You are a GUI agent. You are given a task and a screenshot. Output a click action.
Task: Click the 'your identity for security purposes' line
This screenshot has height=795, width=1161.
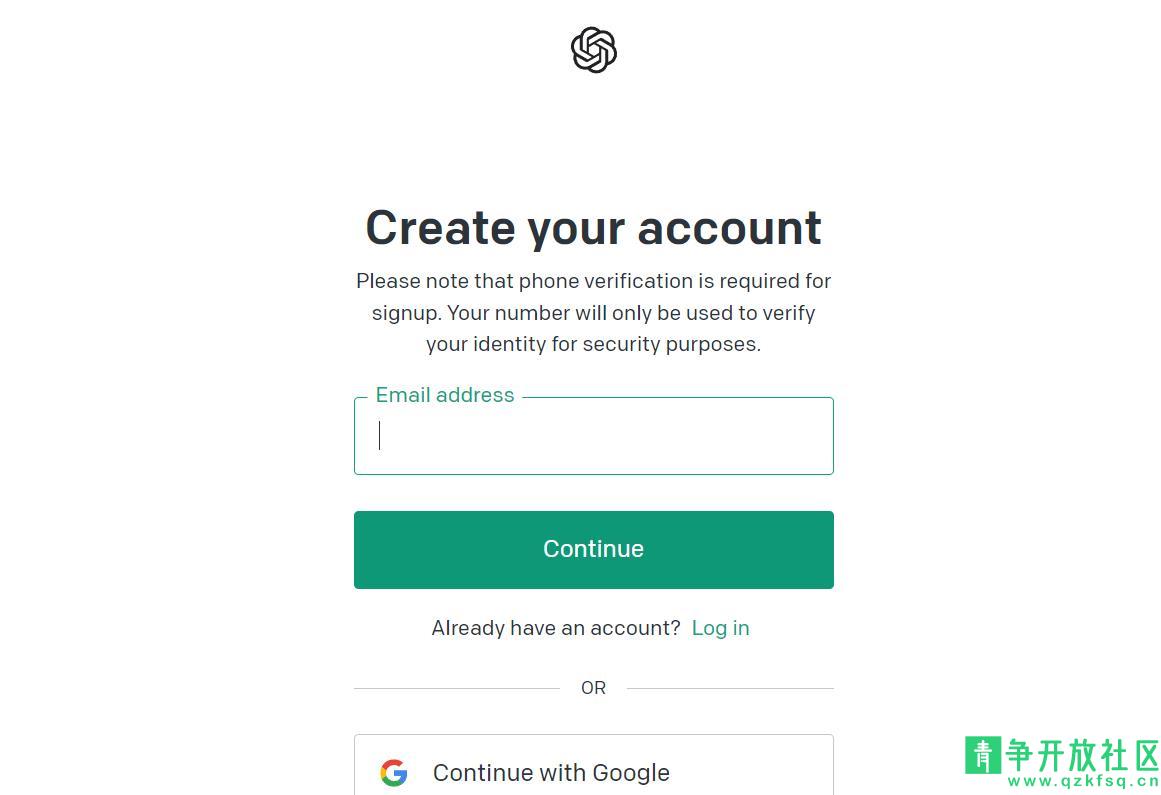click(x=594, y=344)
